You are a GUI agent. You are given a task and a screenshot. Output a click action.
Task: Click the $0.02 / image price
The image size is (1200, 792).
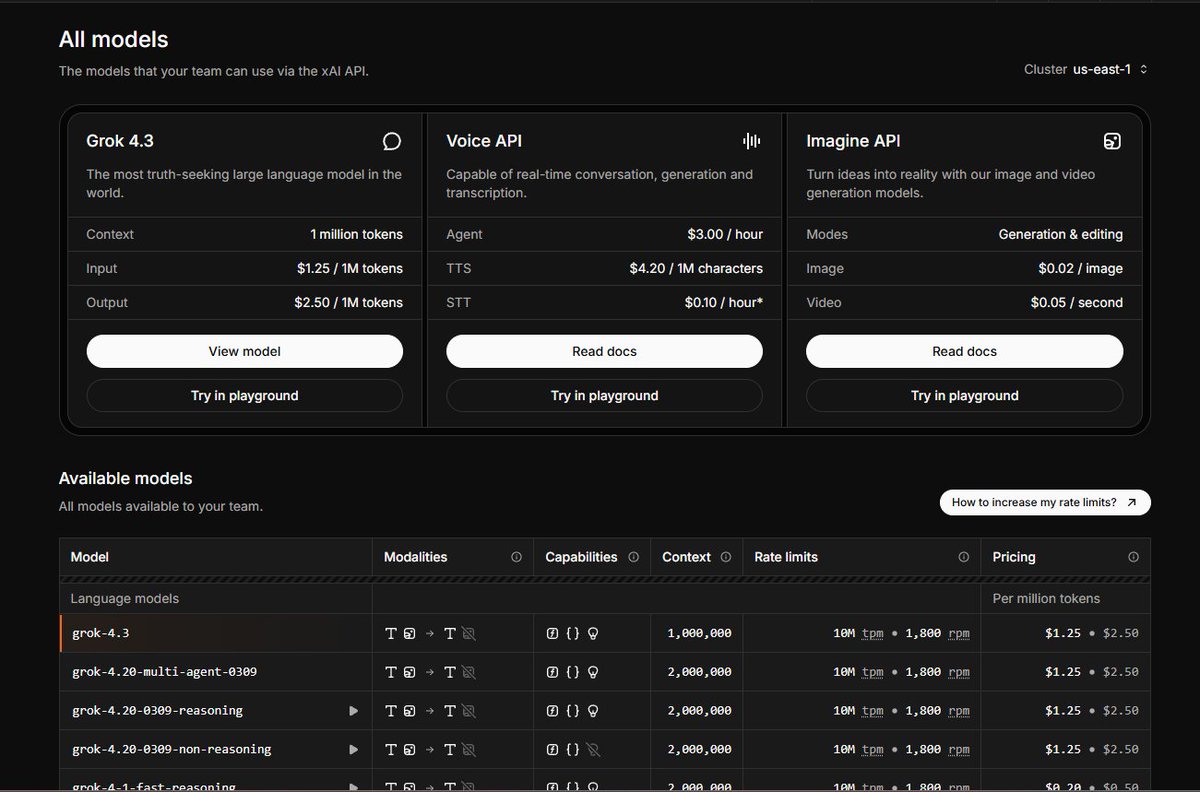(x=1080, y=268)
